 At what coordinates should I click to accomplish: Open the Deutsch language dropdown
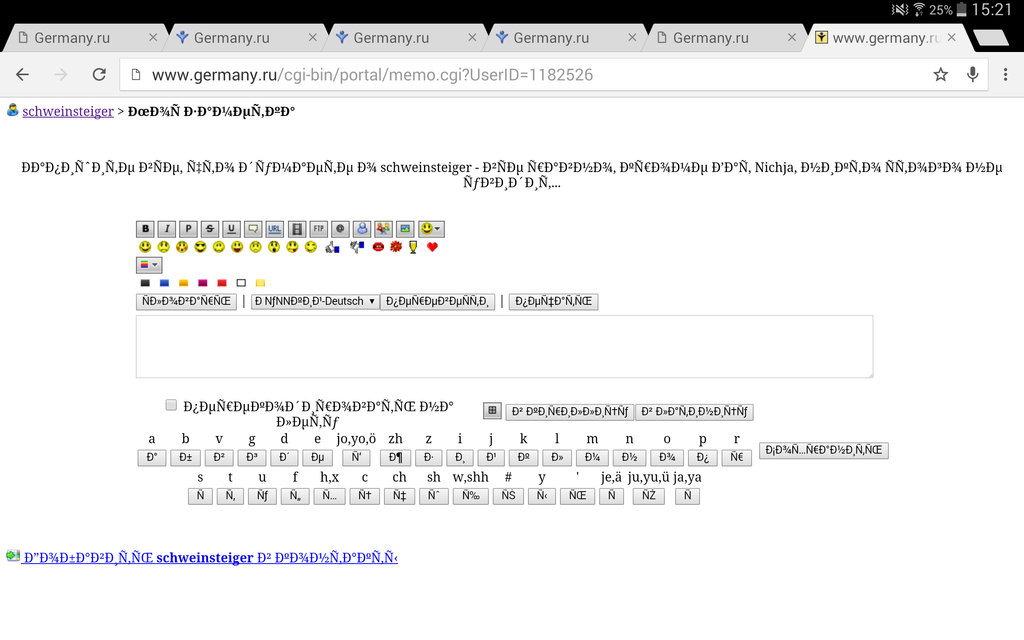315,301
